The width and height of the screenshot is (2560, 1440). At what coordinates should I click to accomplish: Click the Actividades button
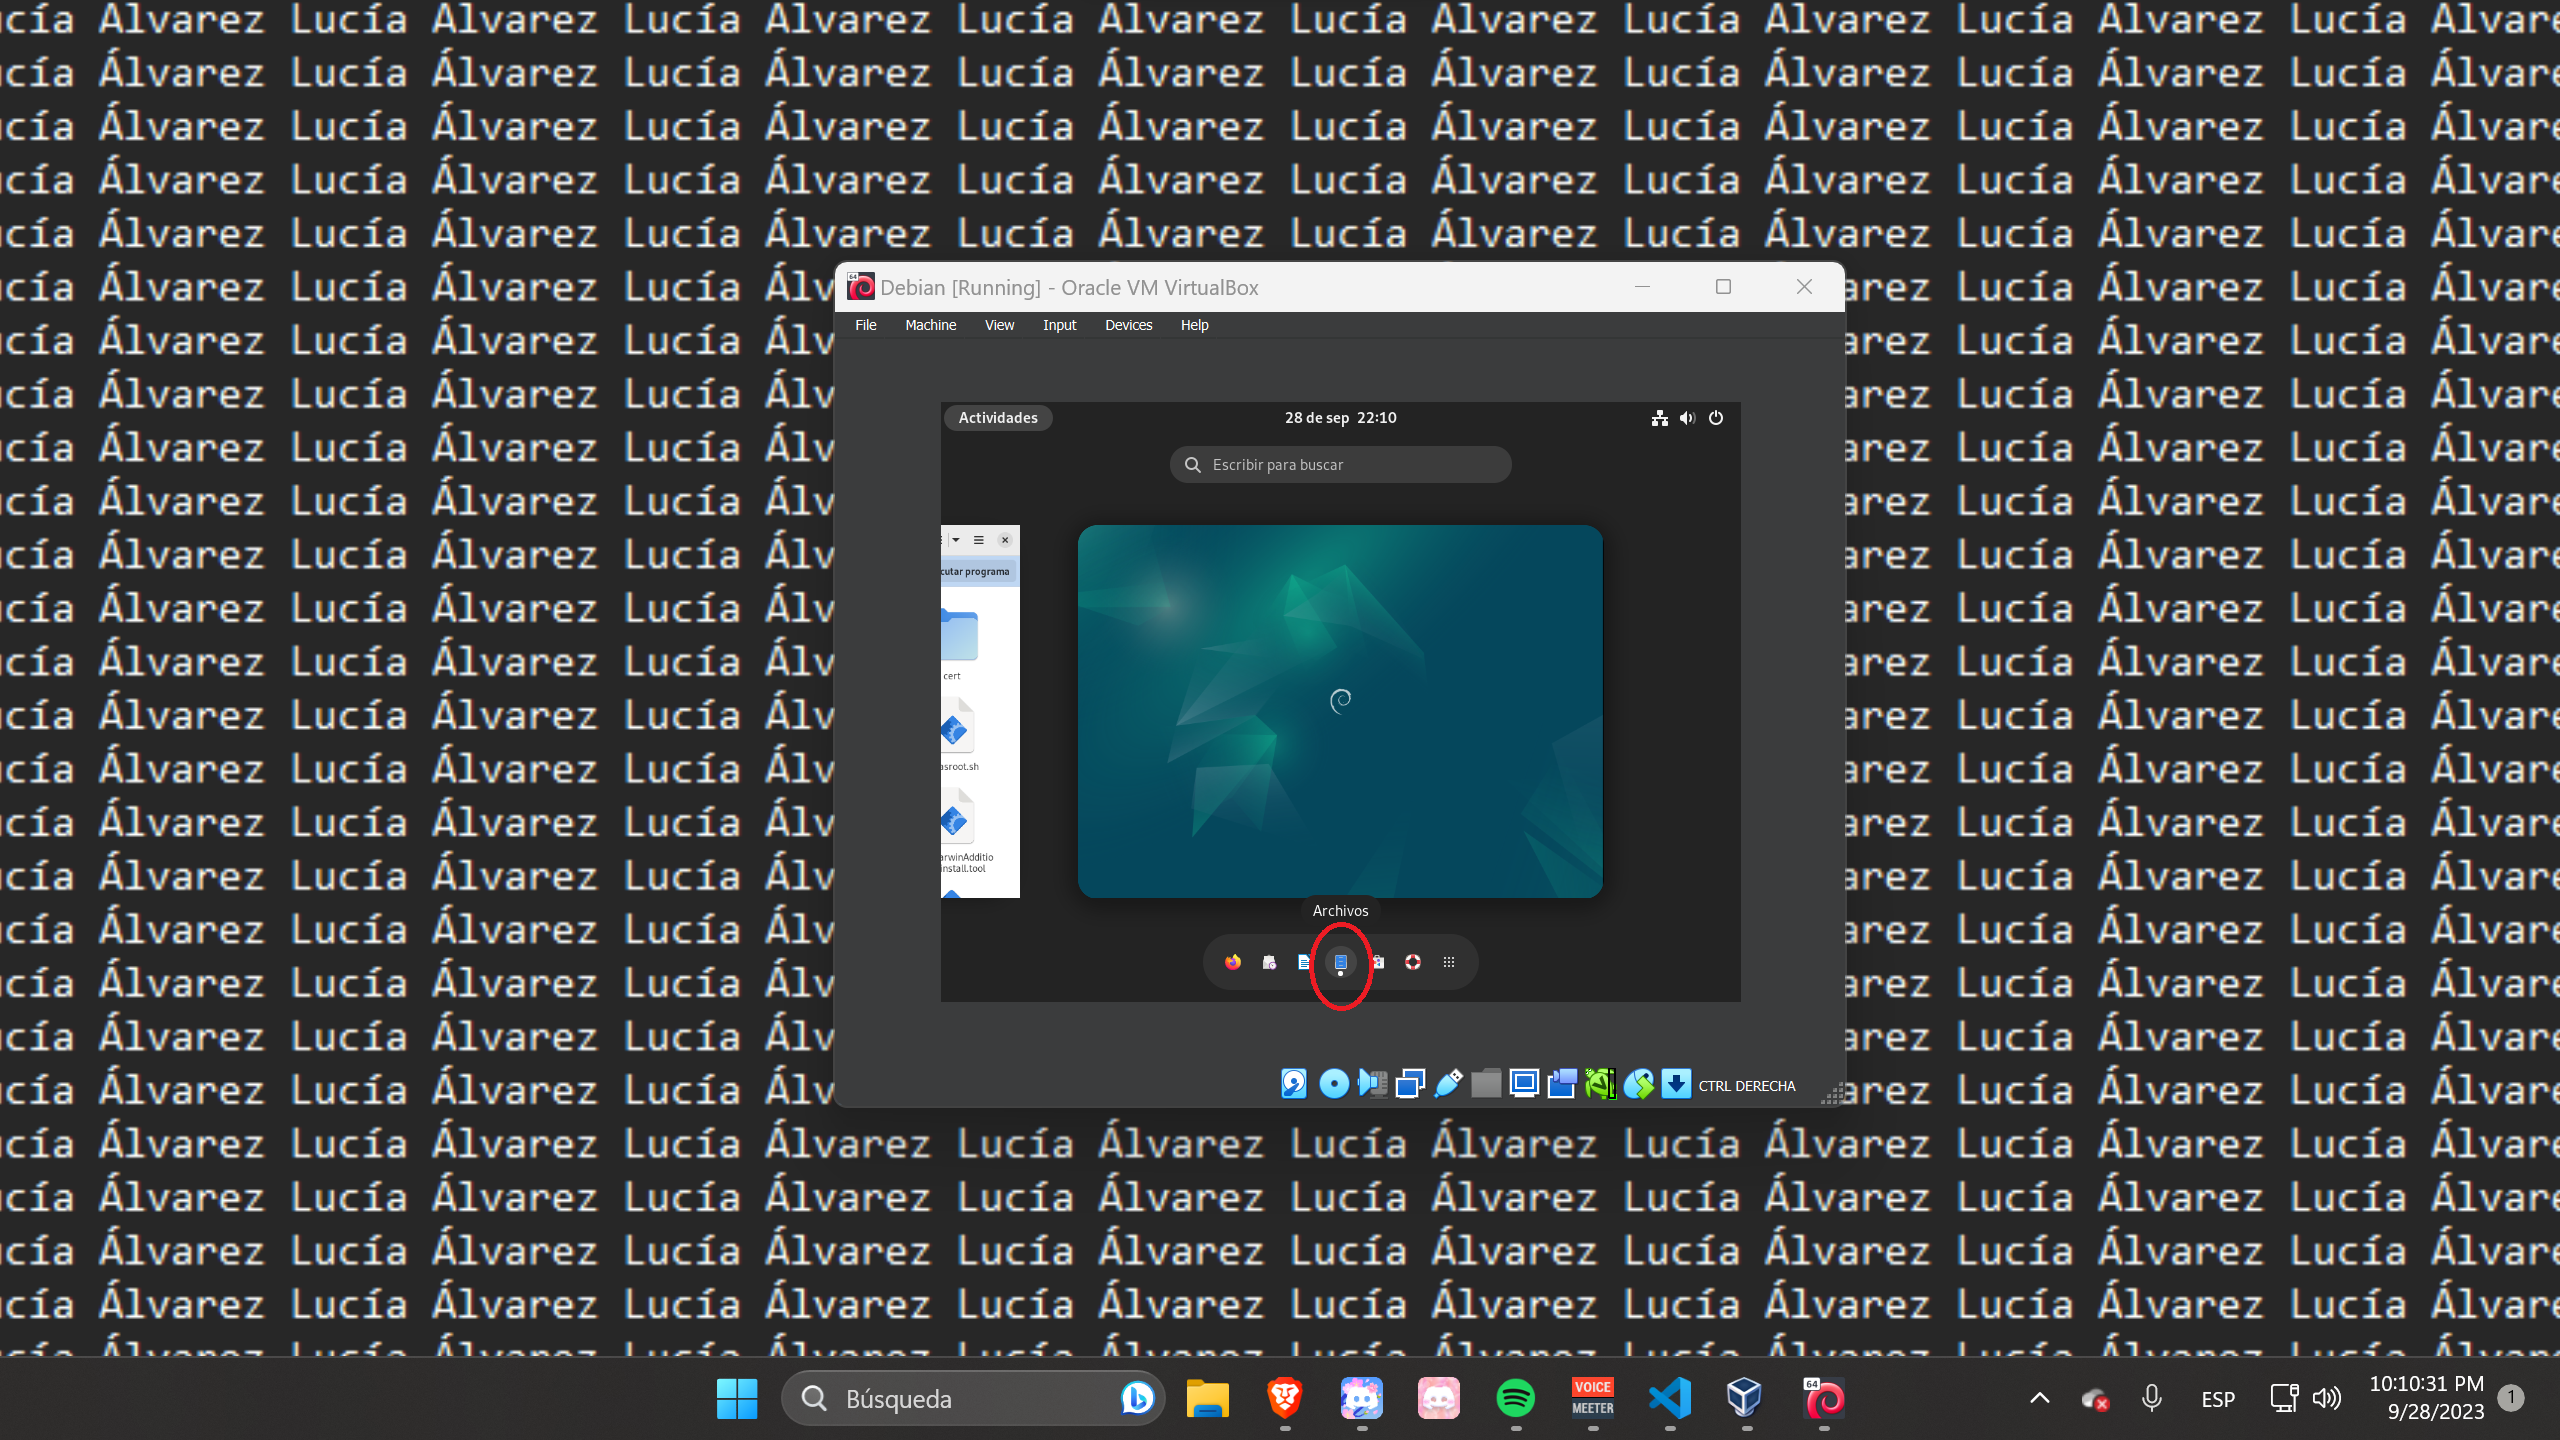click(x=998, y=418)
